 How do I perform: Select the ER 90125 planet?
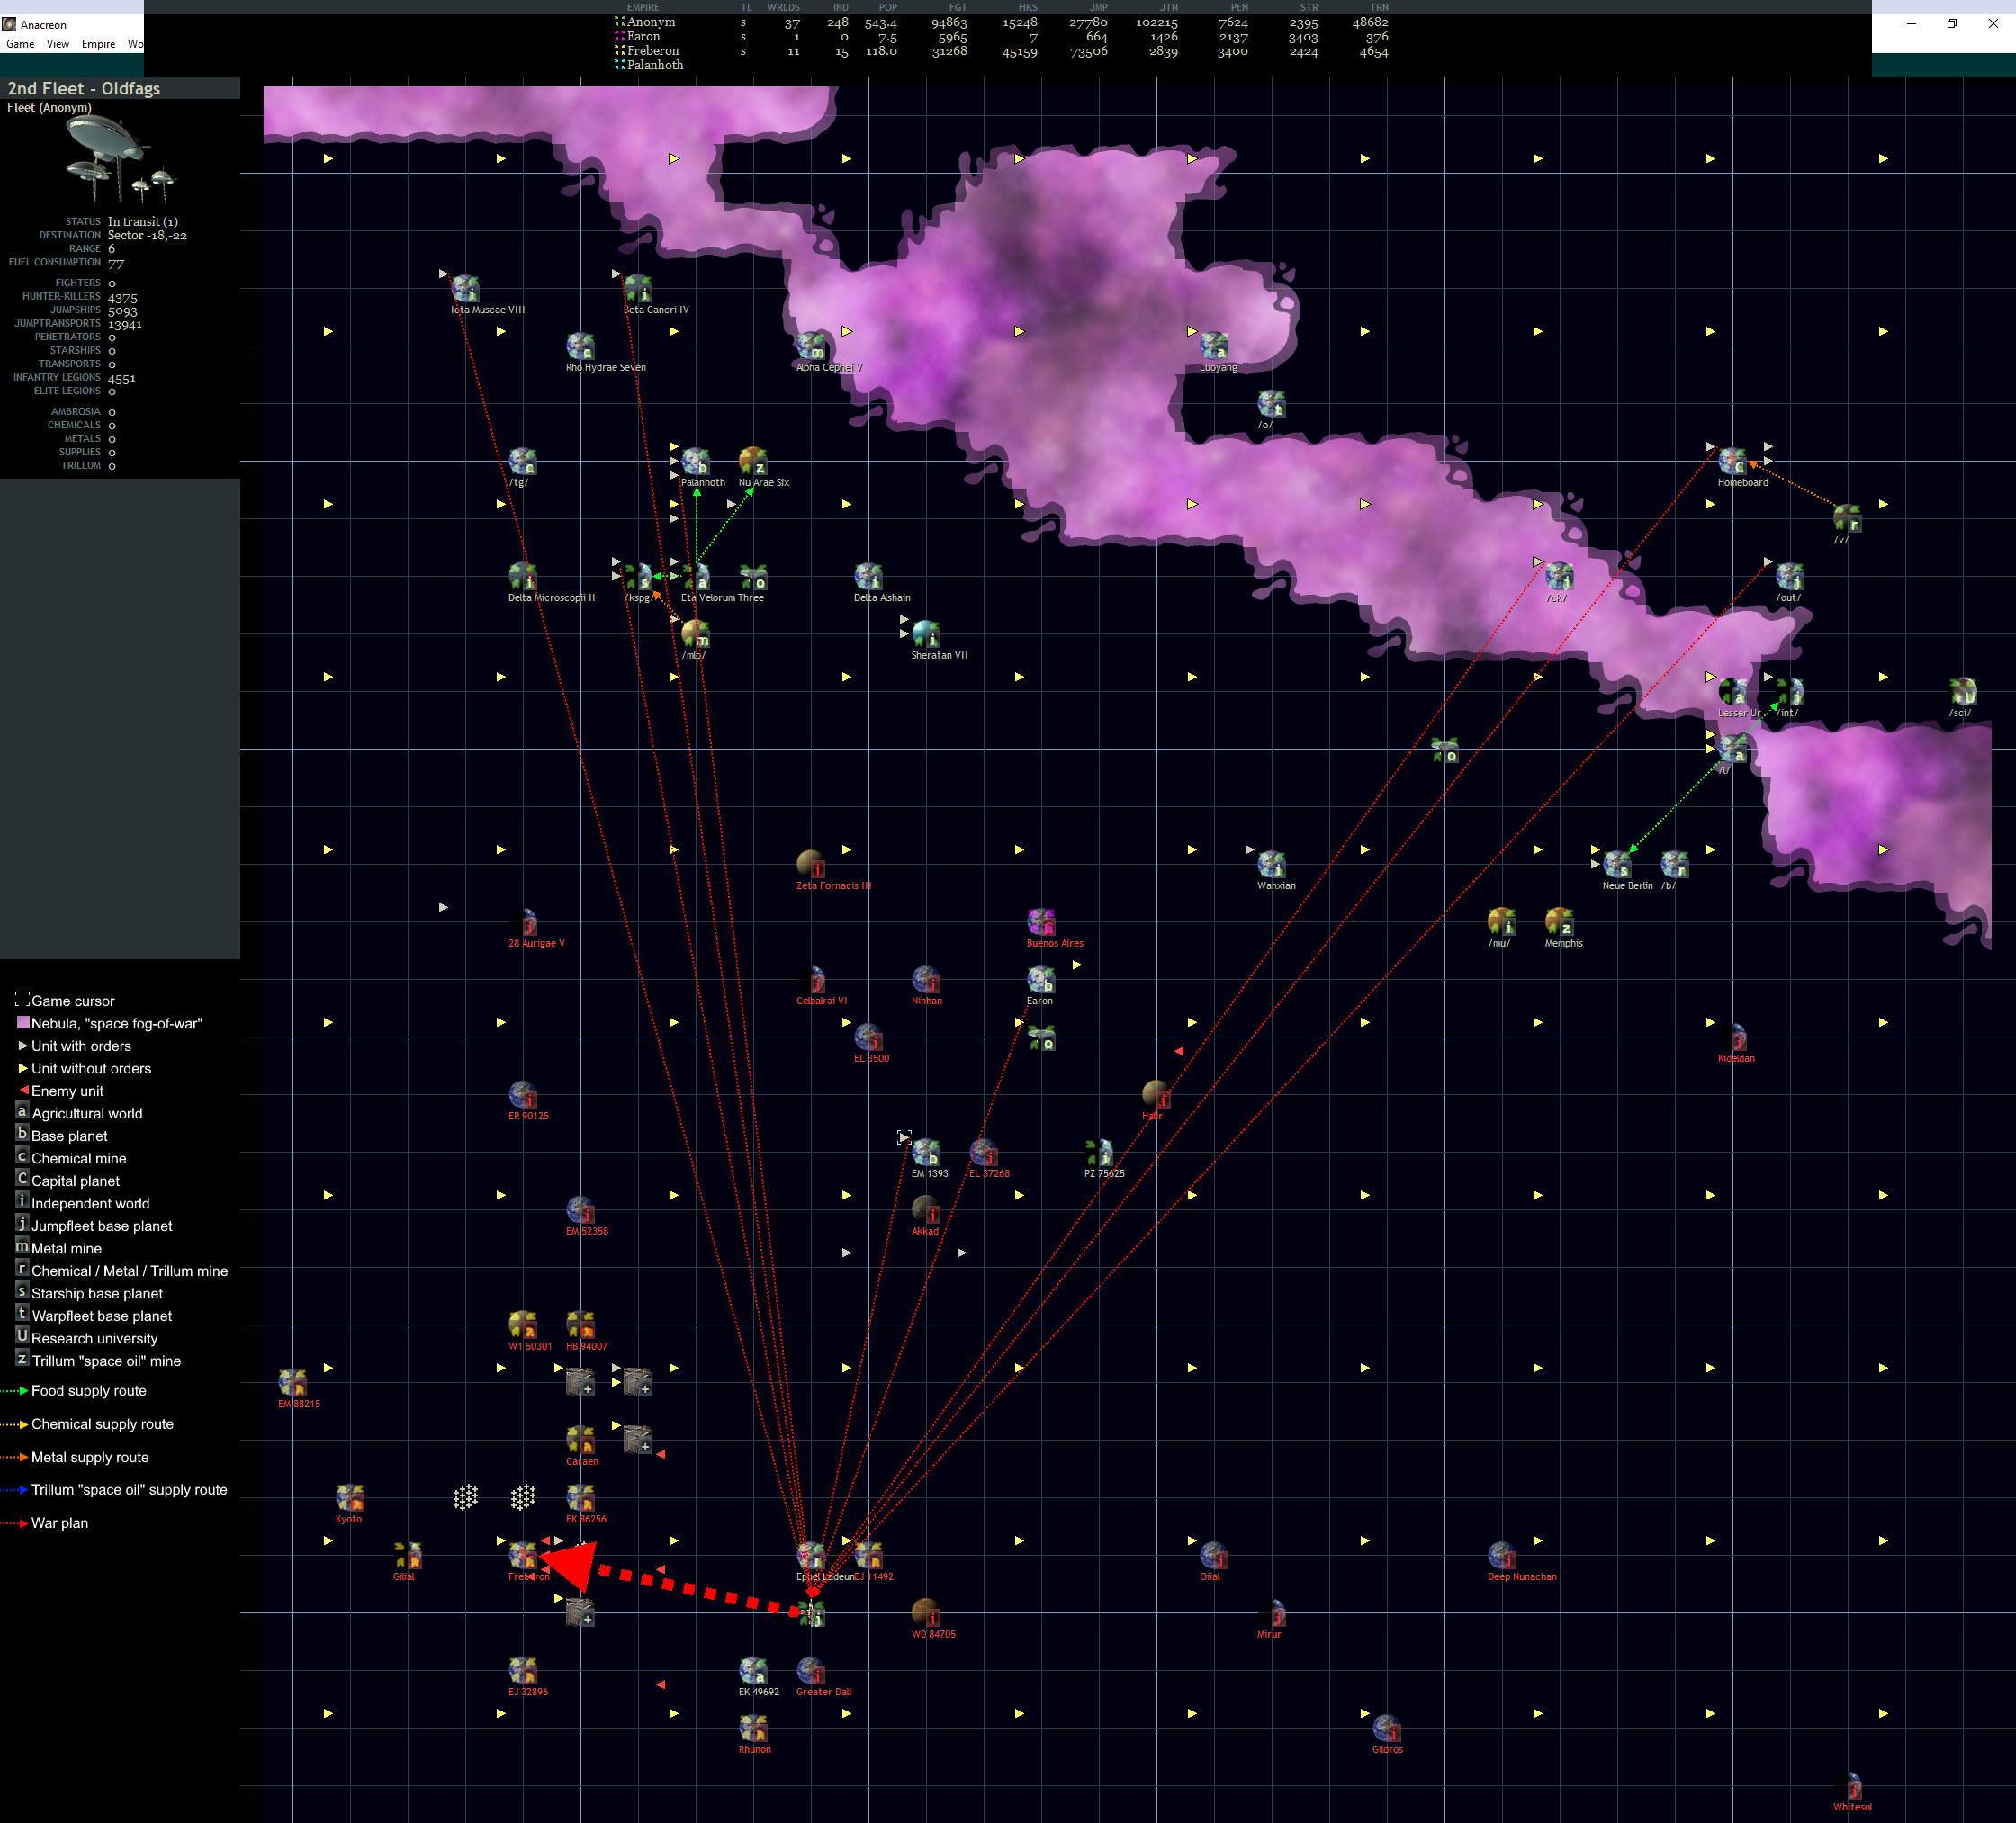[x=523, y=1094]
